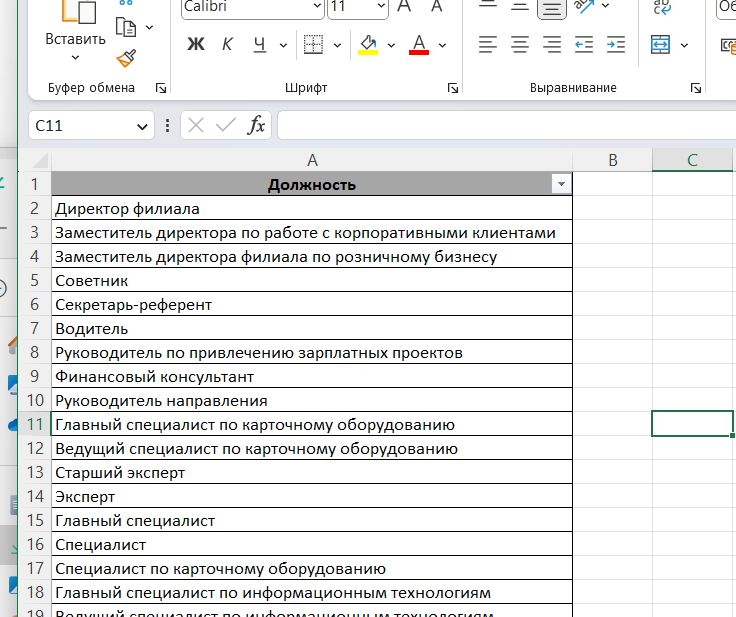Open underline style dropdown arrow
The height and width of the screenshot is (617, 736).
pos(283,45)
